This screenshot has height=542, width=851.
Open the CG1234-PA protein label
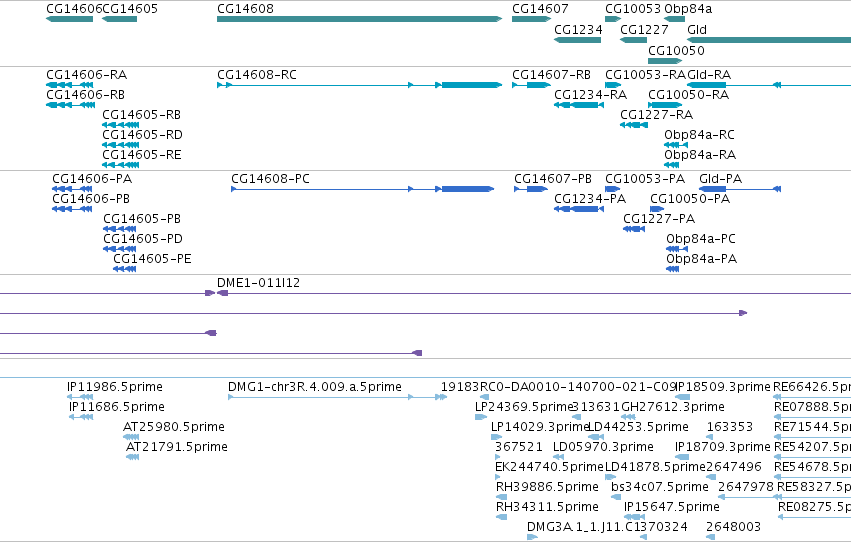click(590, 199)
